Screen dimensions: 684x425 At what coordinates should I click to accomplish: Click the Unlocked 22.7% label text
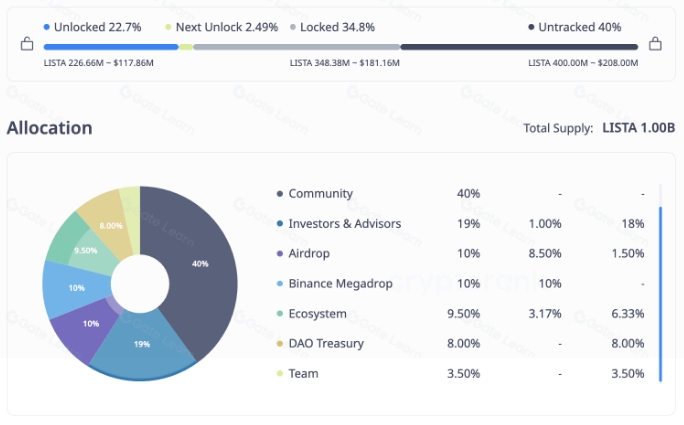(x=98, y=27)
